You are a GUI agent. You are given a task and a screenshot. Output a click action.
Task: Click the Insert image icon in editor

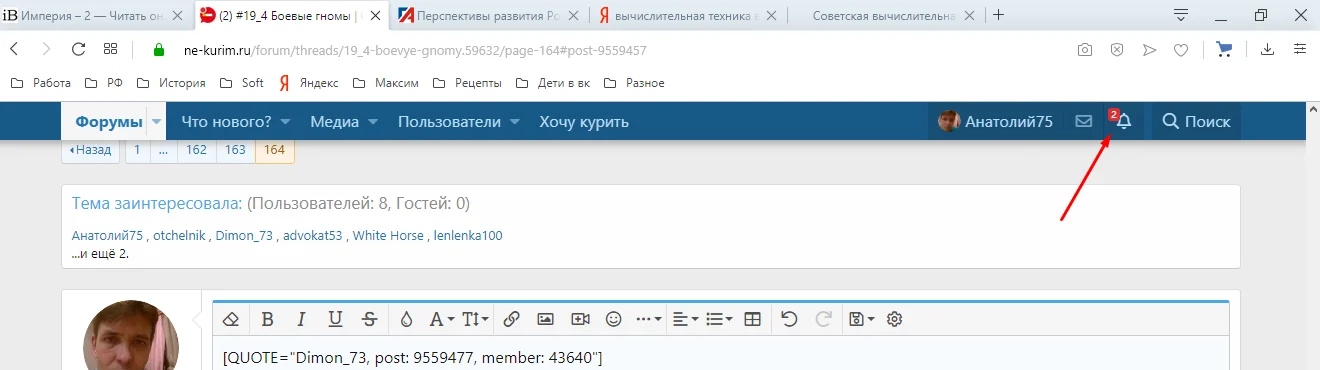[x=545, y=319]
